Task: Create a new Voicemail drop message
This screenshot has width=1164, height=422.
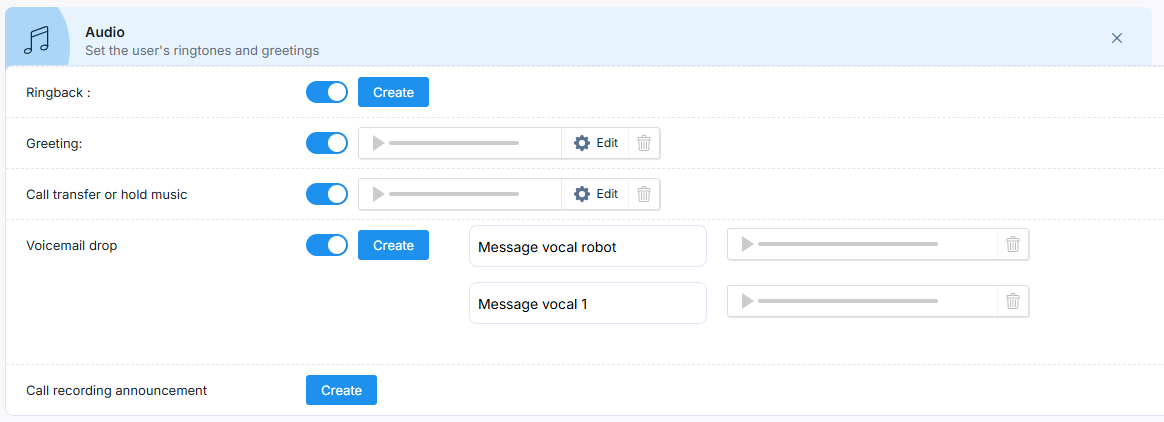Action: click(x=393, y=245)
